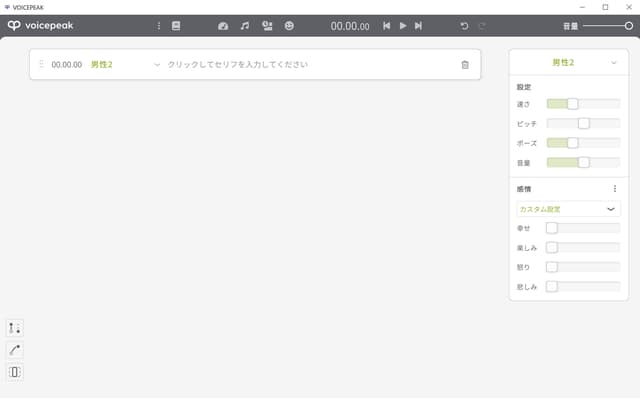The image size is (640, 398).
Task: Open the split/column tool icon at bottom left
Action: [x=15, y=372]
